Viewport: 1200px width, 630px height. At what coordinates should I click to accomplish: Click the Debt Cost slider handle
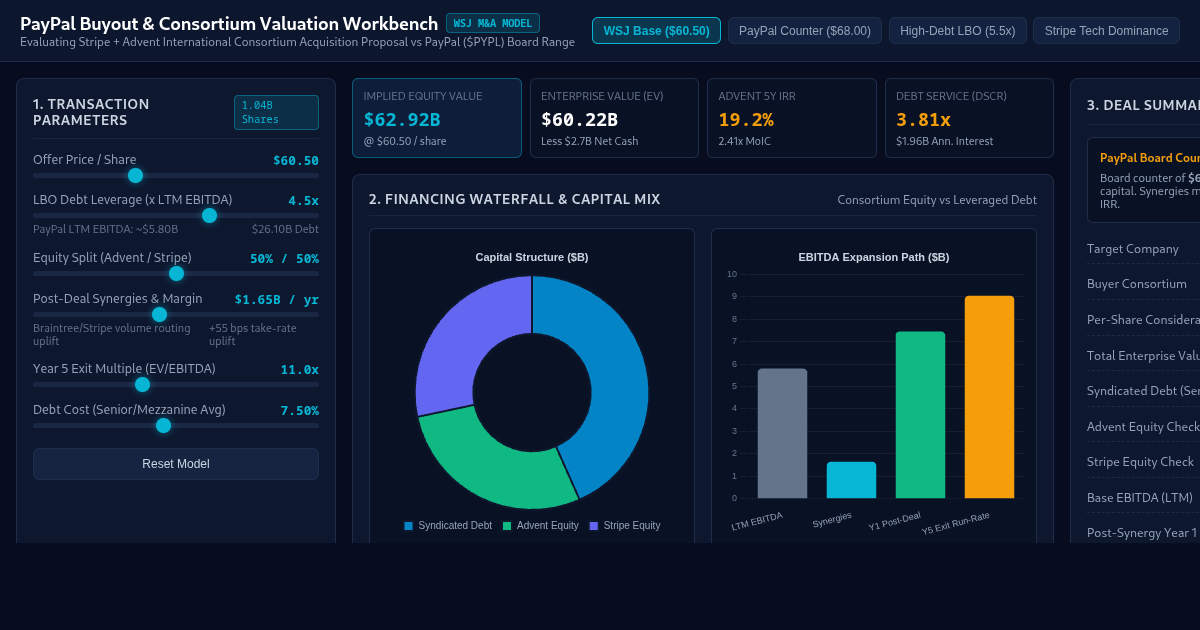(x=163, y=425)
